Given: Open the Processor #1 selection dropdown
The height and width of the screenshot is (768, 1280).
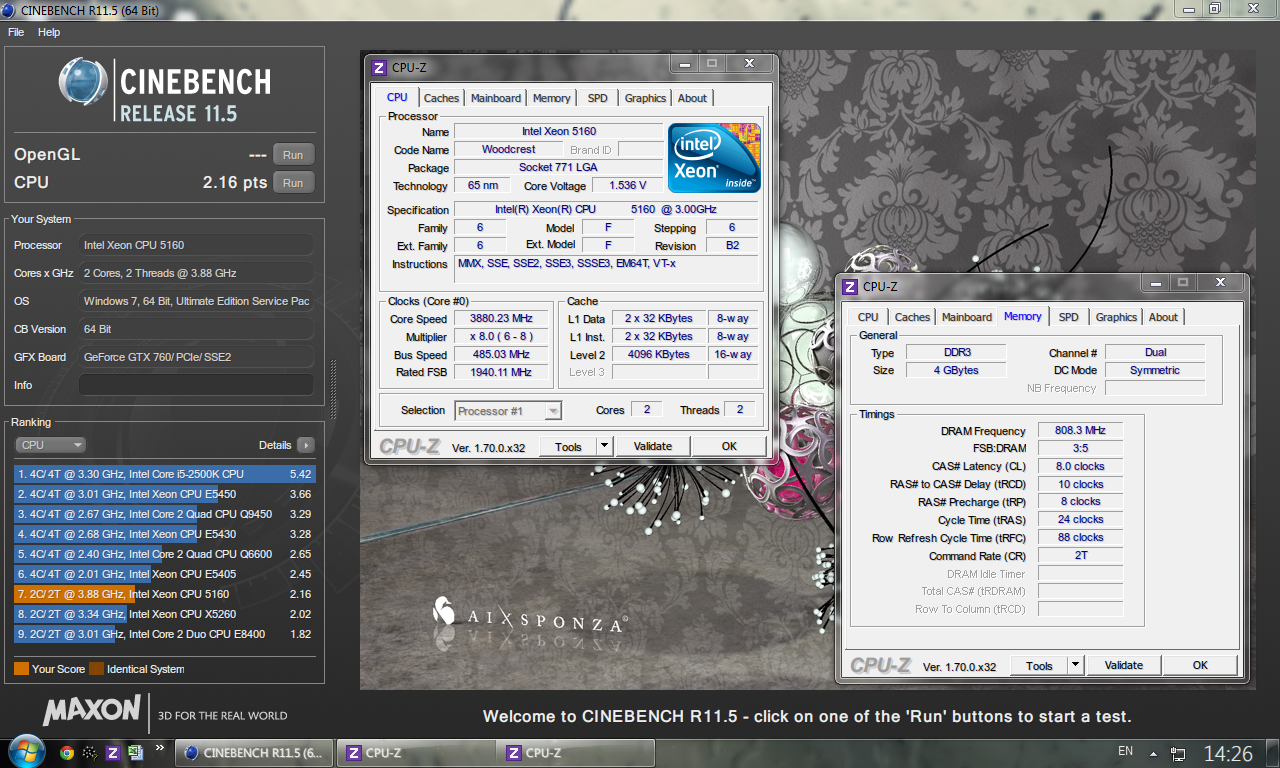Looking at the screenshot, I should pyautogui.click(x=508, y=410).
